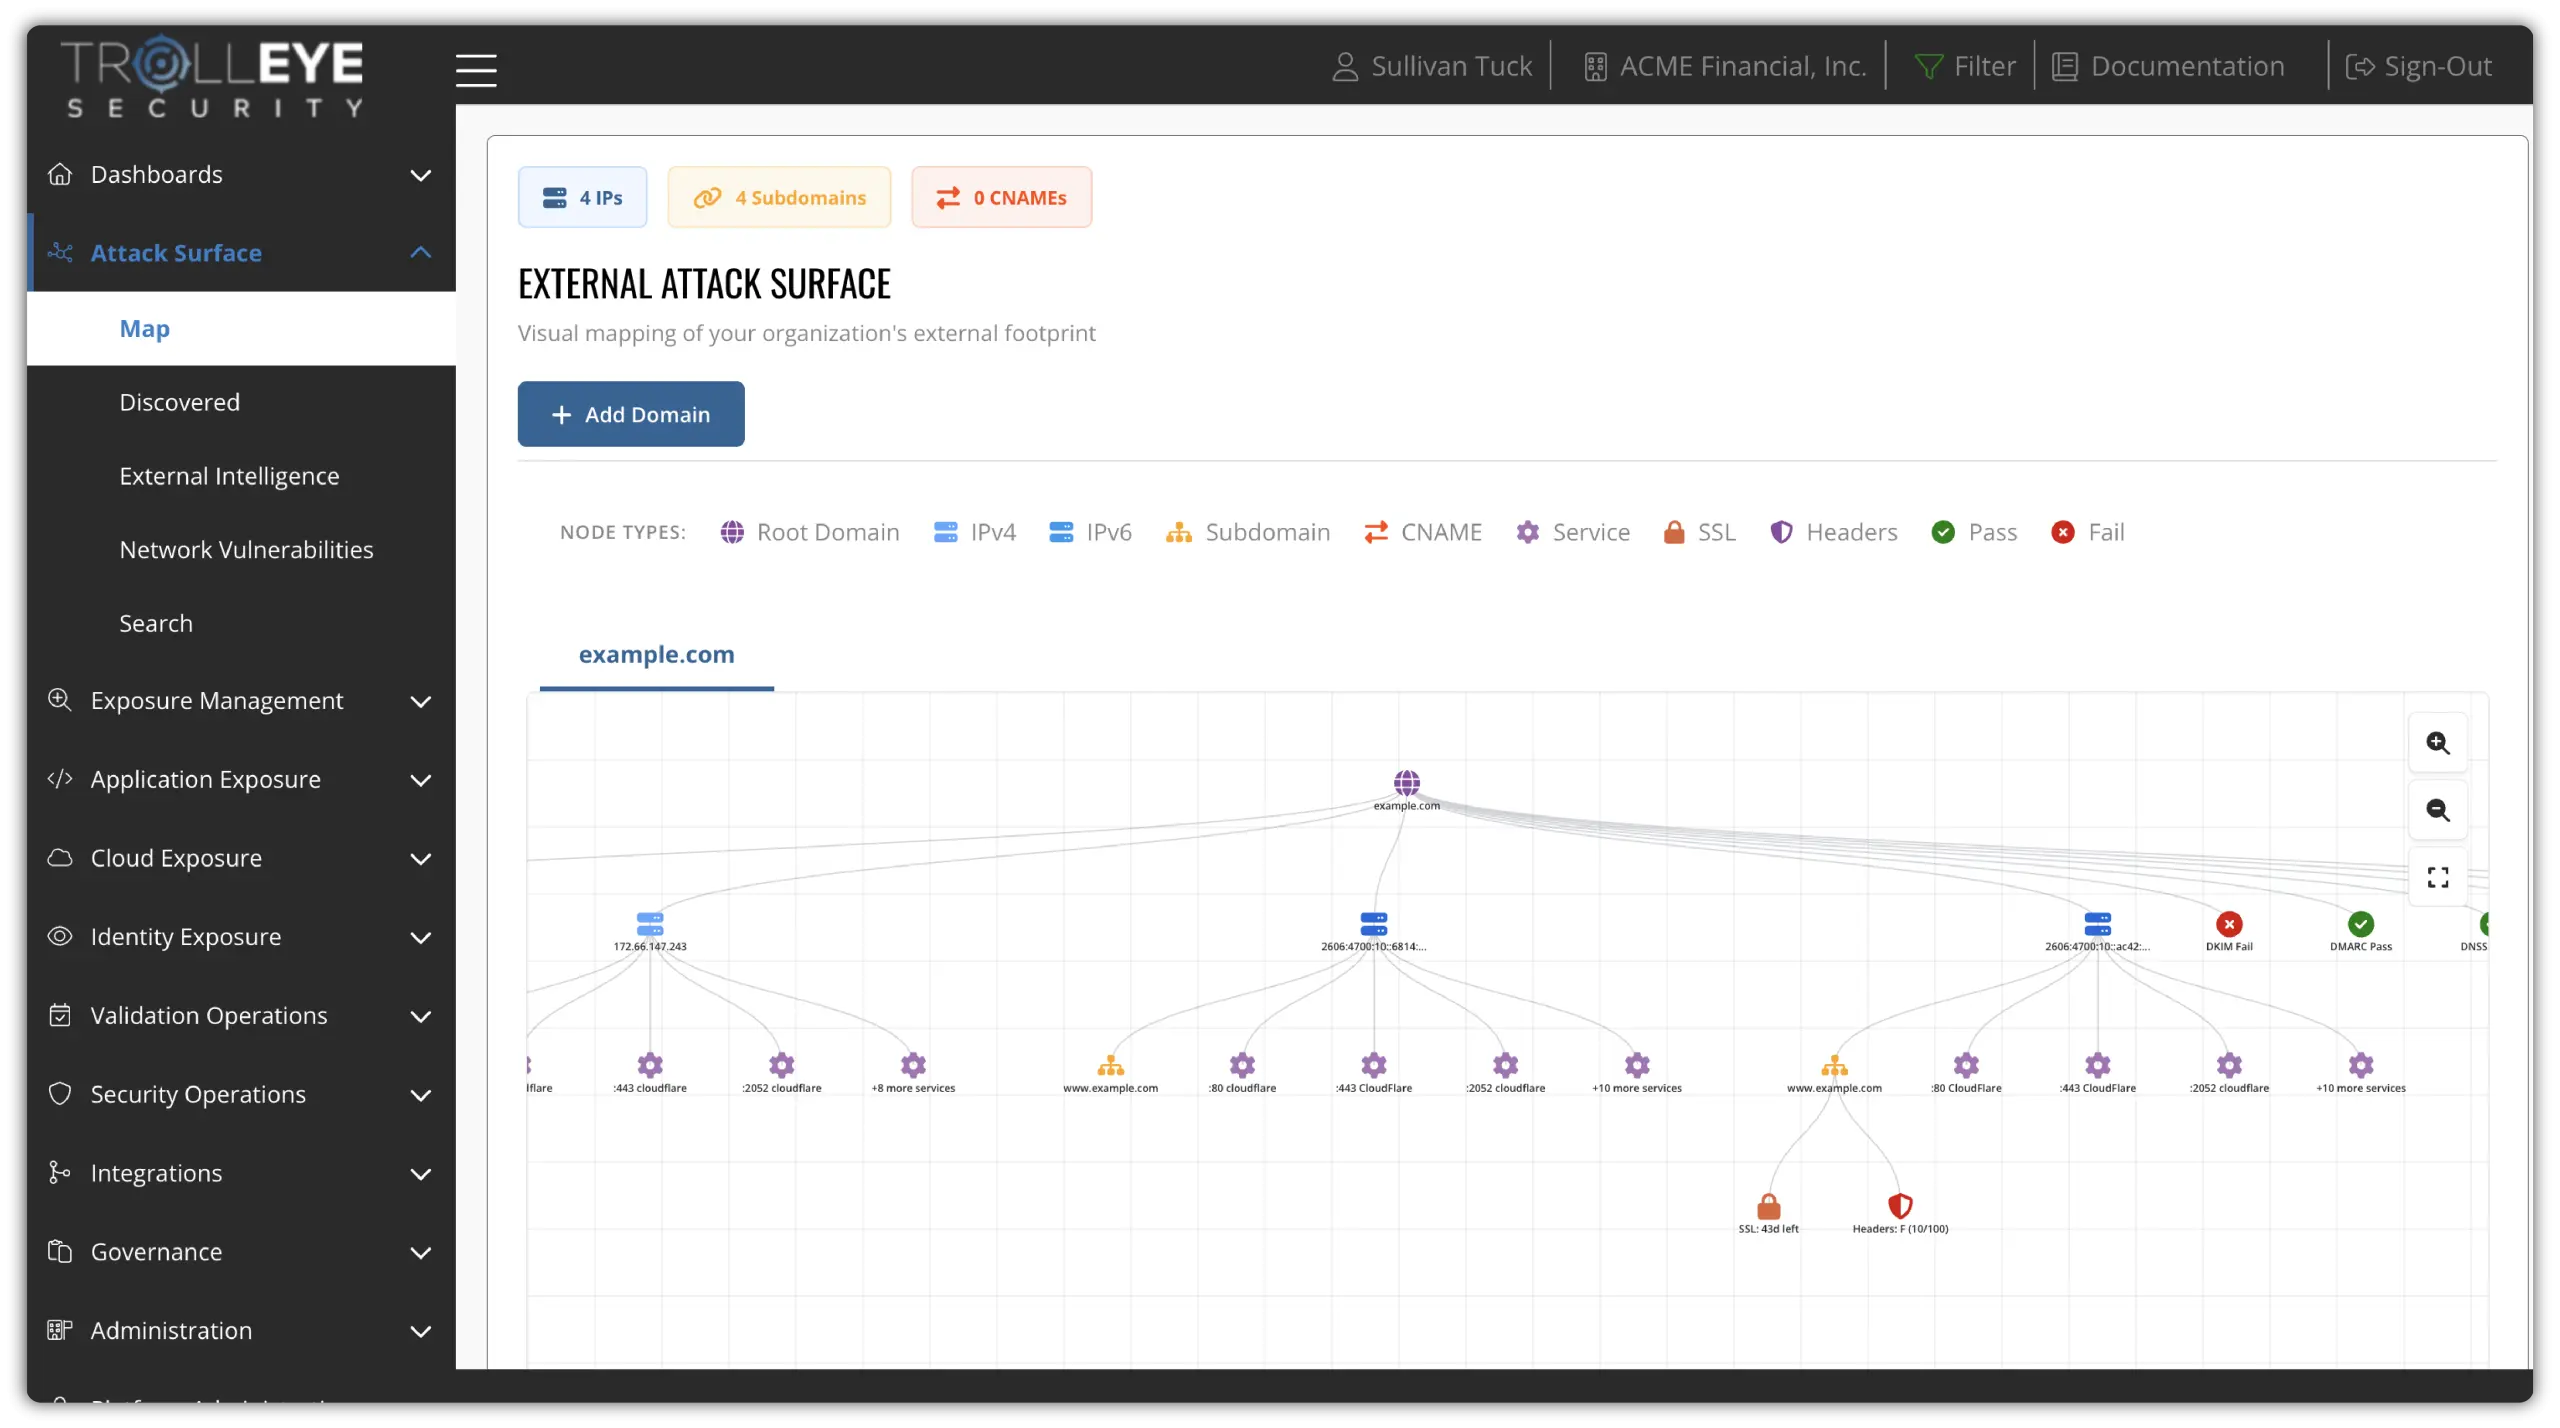Image resolution: width=2560 pixels, height=1428 pixels.
Task: Open External Intelligence page
Action: coord(241,476)
